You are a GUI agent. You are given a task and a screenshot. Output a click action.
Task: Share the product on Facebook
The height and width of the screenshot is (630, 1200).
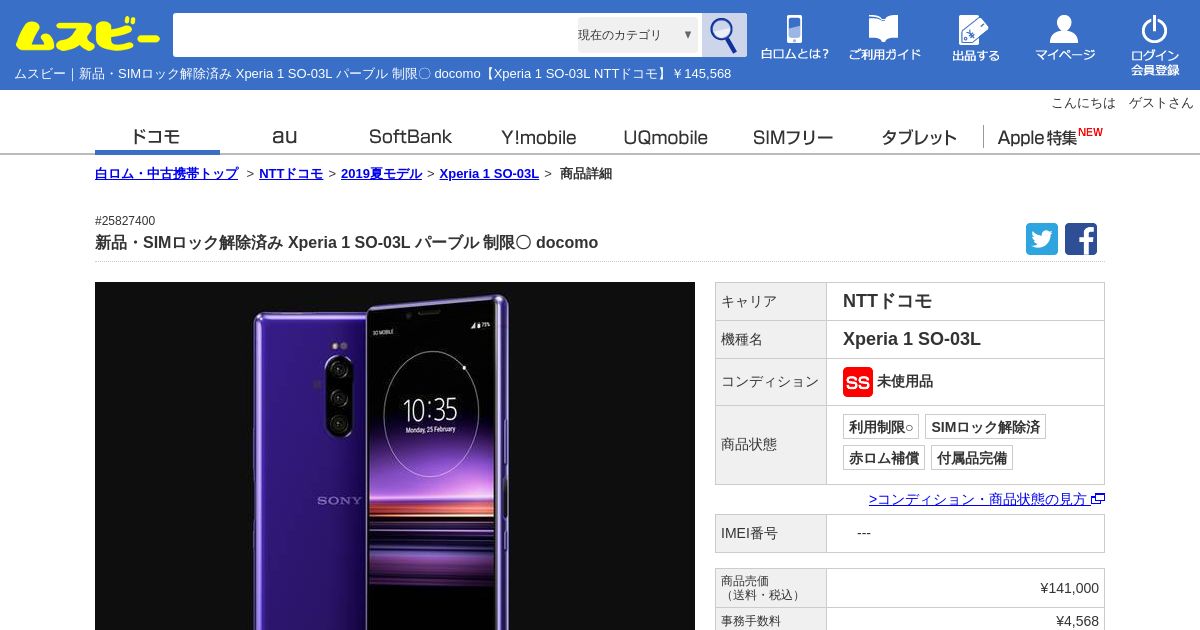1081,239
